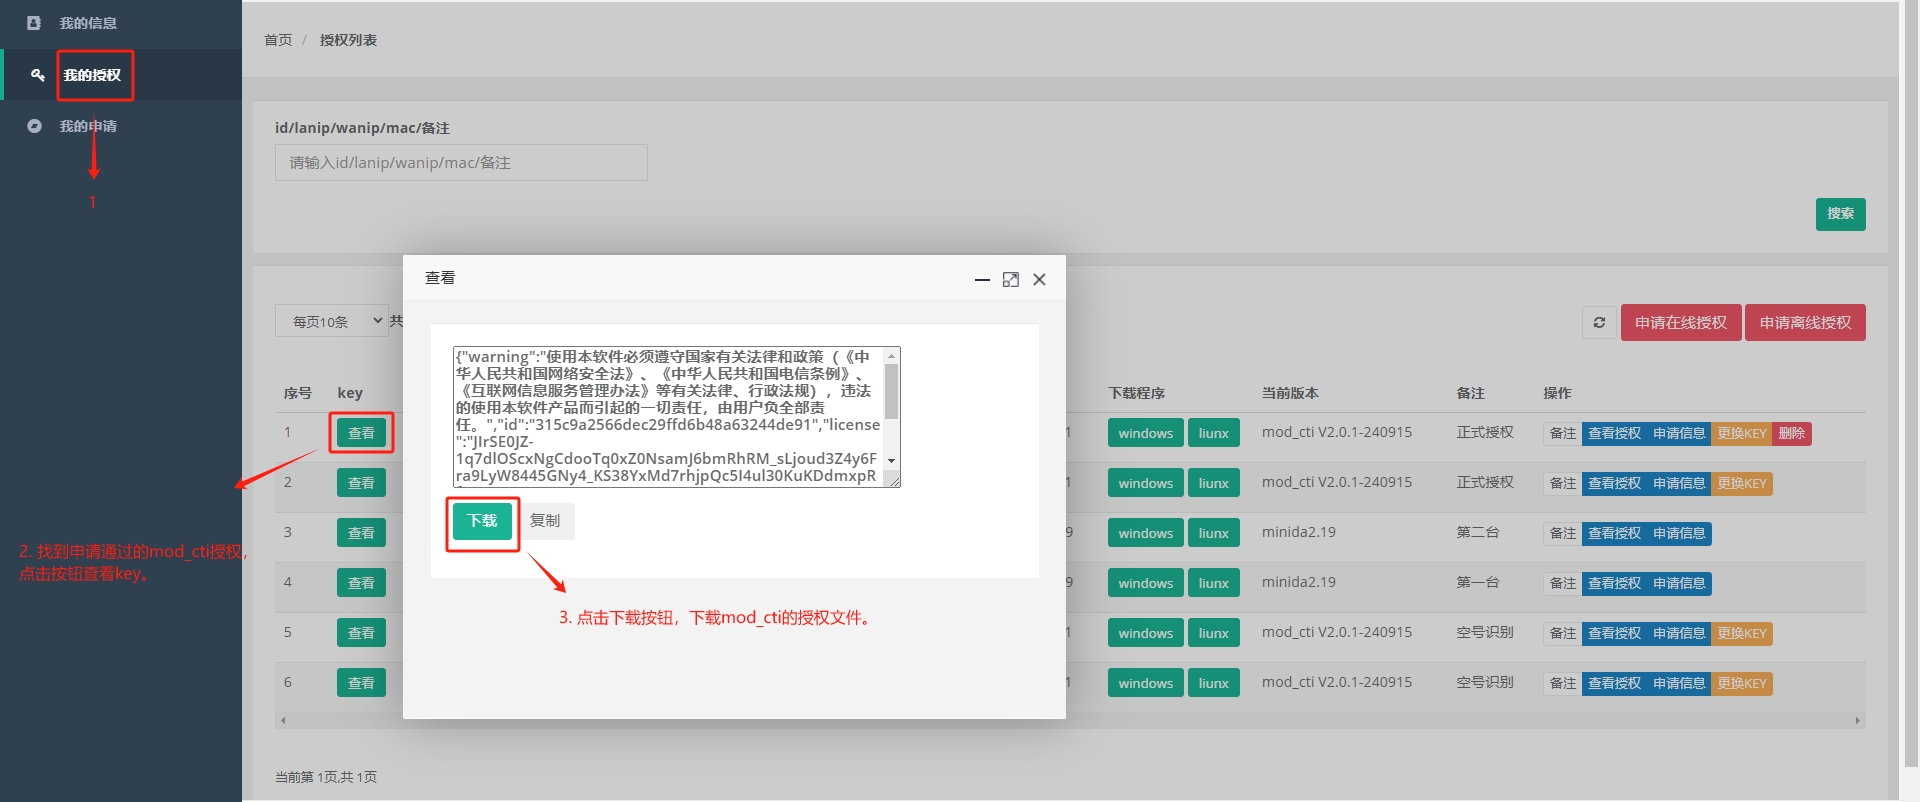This screenshot has width=1920, height=802.
Task: Click the textarea scrollbar up arrow
Action: point(892,356)
